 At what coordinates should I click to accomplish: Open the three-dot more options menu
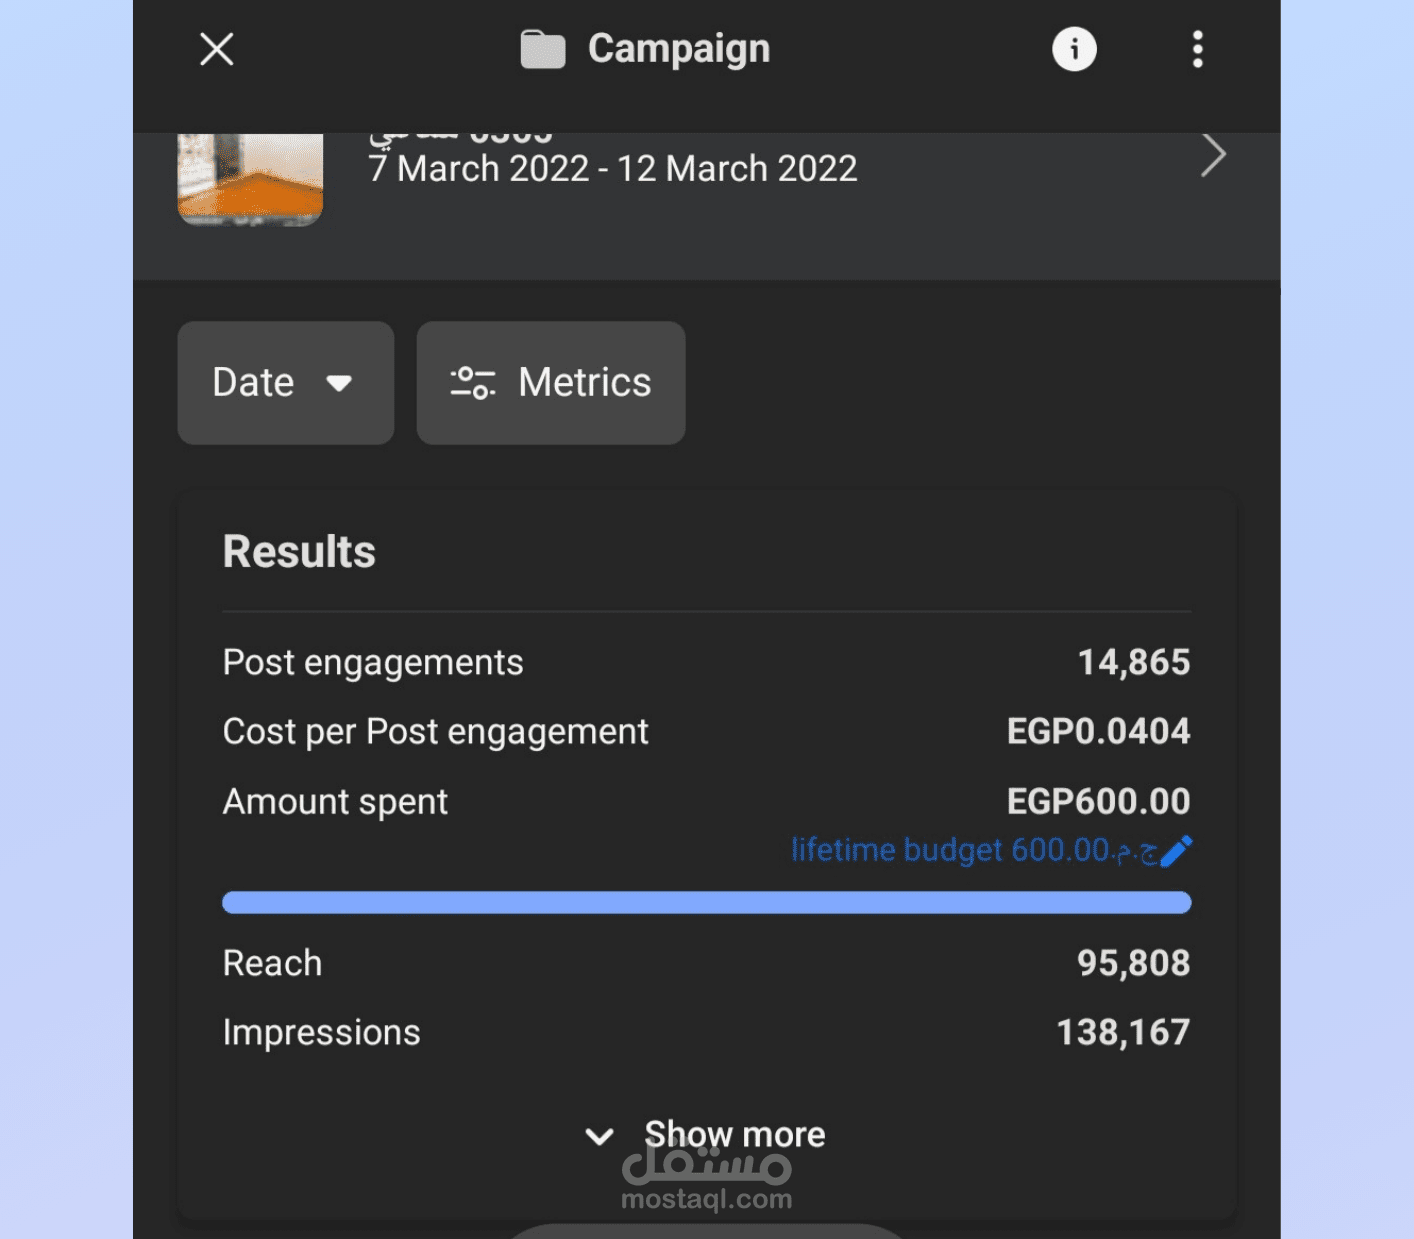click(x=1197, y=49)
